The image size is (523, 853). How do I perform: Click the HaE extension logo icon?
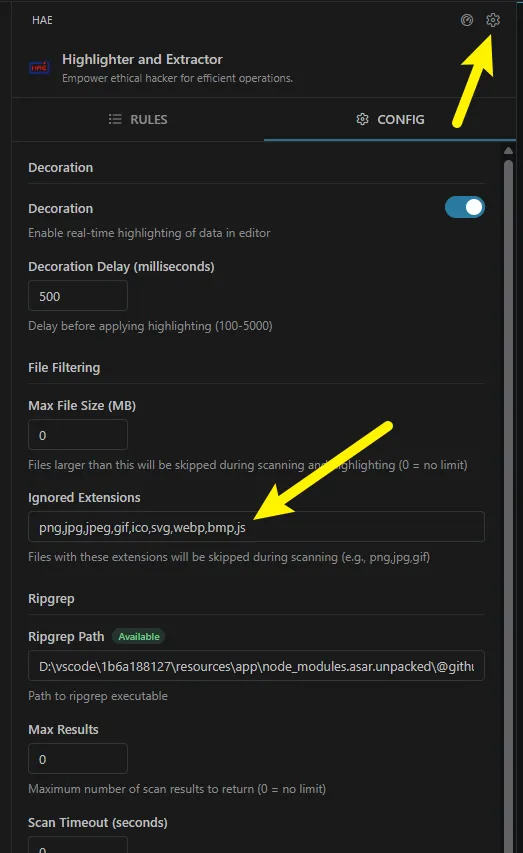pyautogui.click(x=39, y=68)
